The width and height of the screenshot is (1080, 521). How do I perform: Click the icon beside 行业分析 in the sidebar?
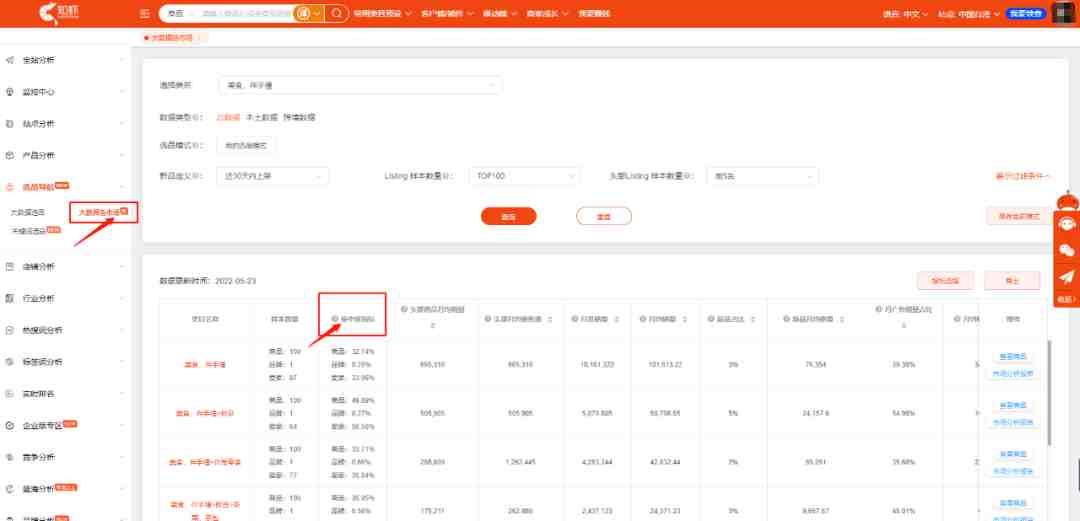coord(10,298)
